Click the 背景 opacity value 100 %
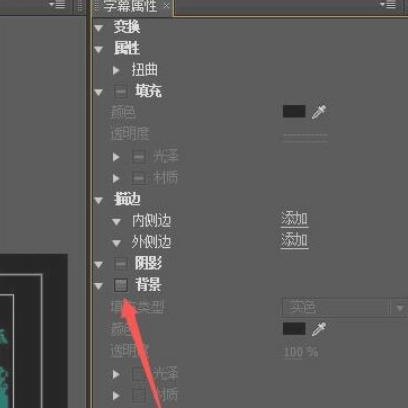 pos(301,352)
